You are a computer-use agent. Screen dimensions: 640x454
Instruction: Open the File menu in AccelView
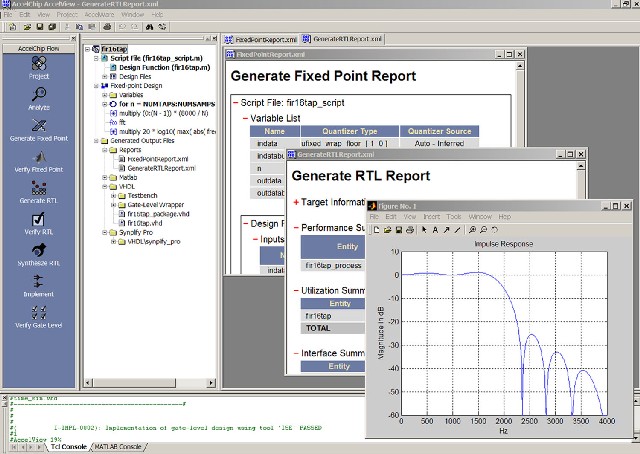[8, 15]
